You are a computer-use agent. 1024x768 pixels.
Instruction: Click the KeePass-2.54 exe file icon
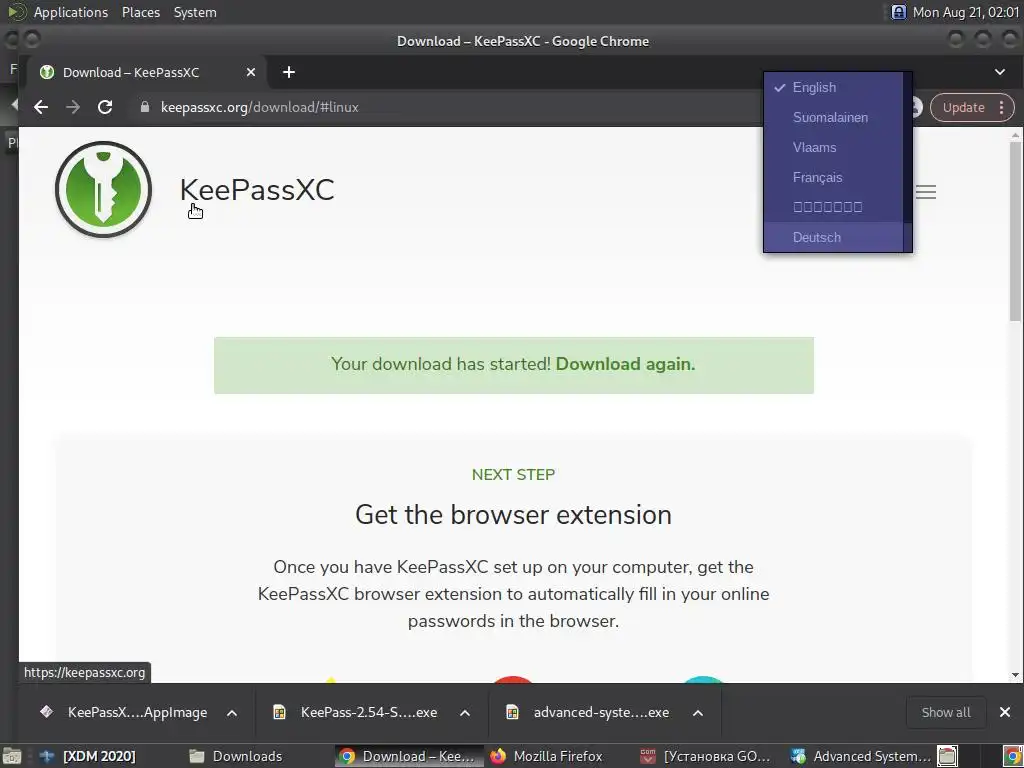pyautogui.click(x=280, y=712)
